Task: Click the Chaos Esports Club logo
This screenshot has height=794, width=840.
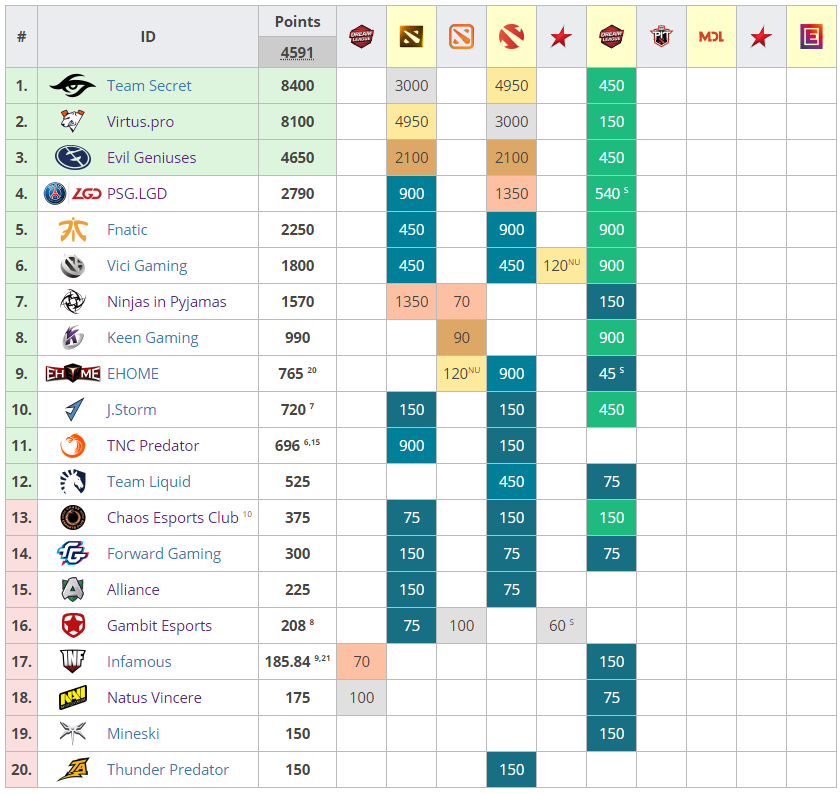Action: tap(73, 518)
